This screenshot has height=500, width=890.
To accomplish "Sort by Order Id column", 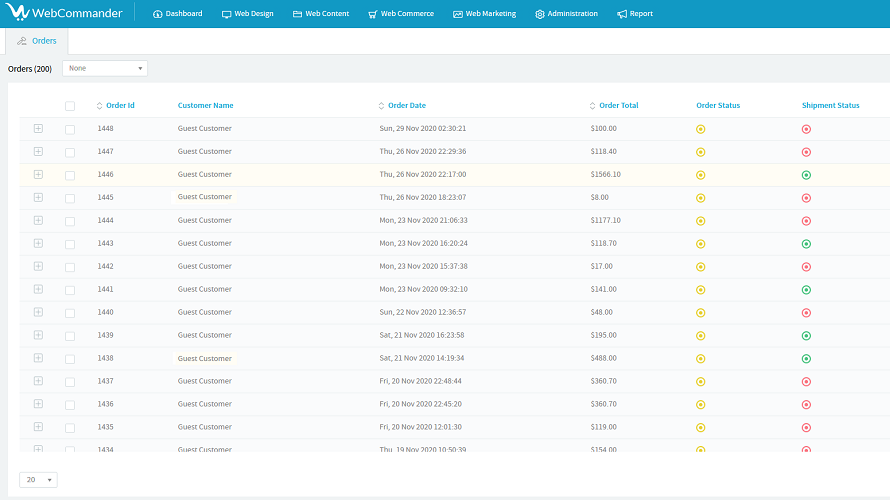I will [115, 106].
